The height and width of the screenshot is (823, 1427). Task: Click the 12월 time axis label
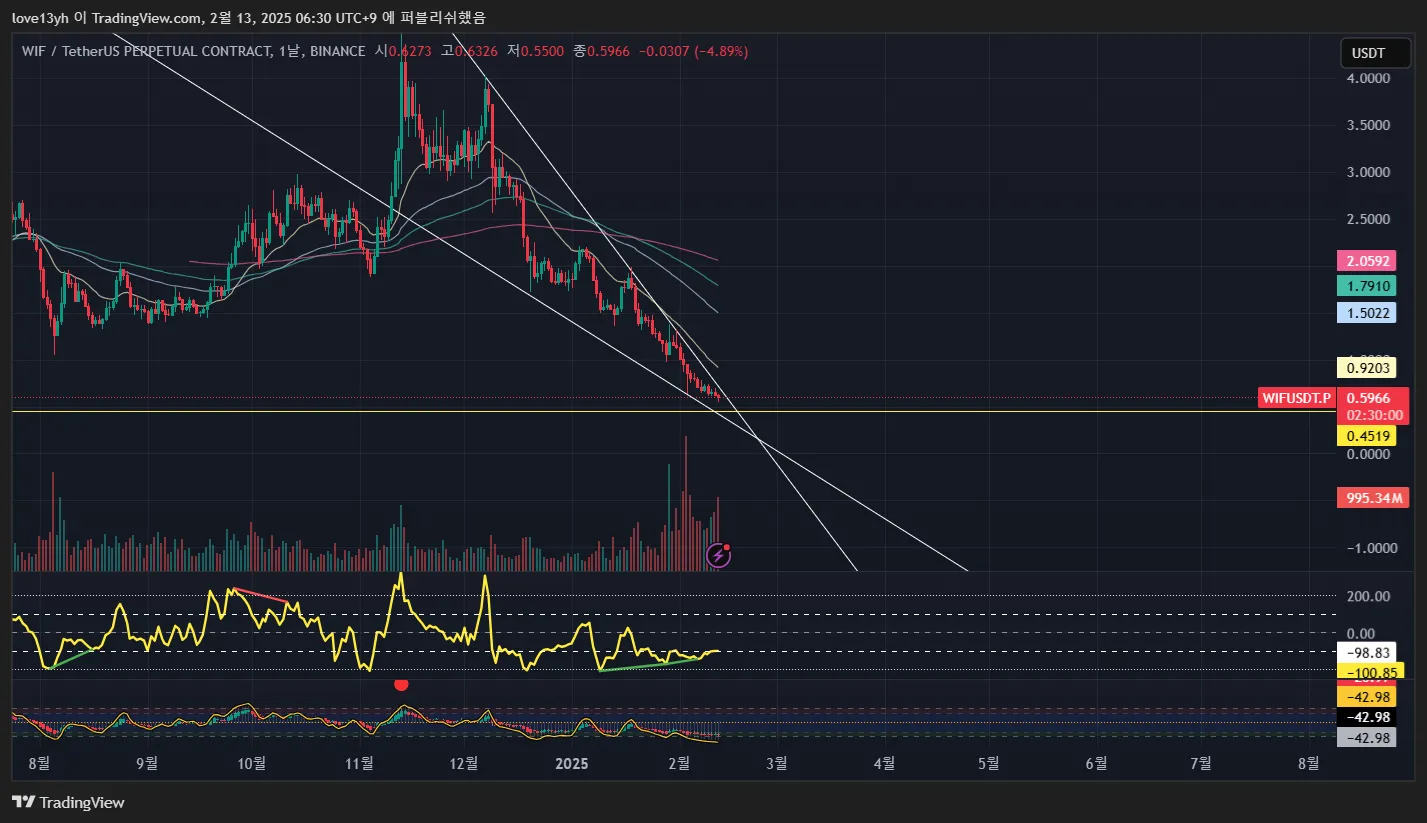pos(463,764)
